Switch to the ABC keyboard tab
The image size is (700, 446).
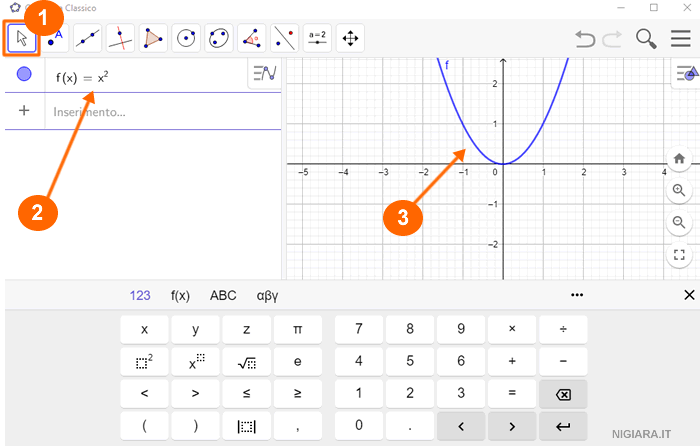pyautogui.click(x=223, y=296)
